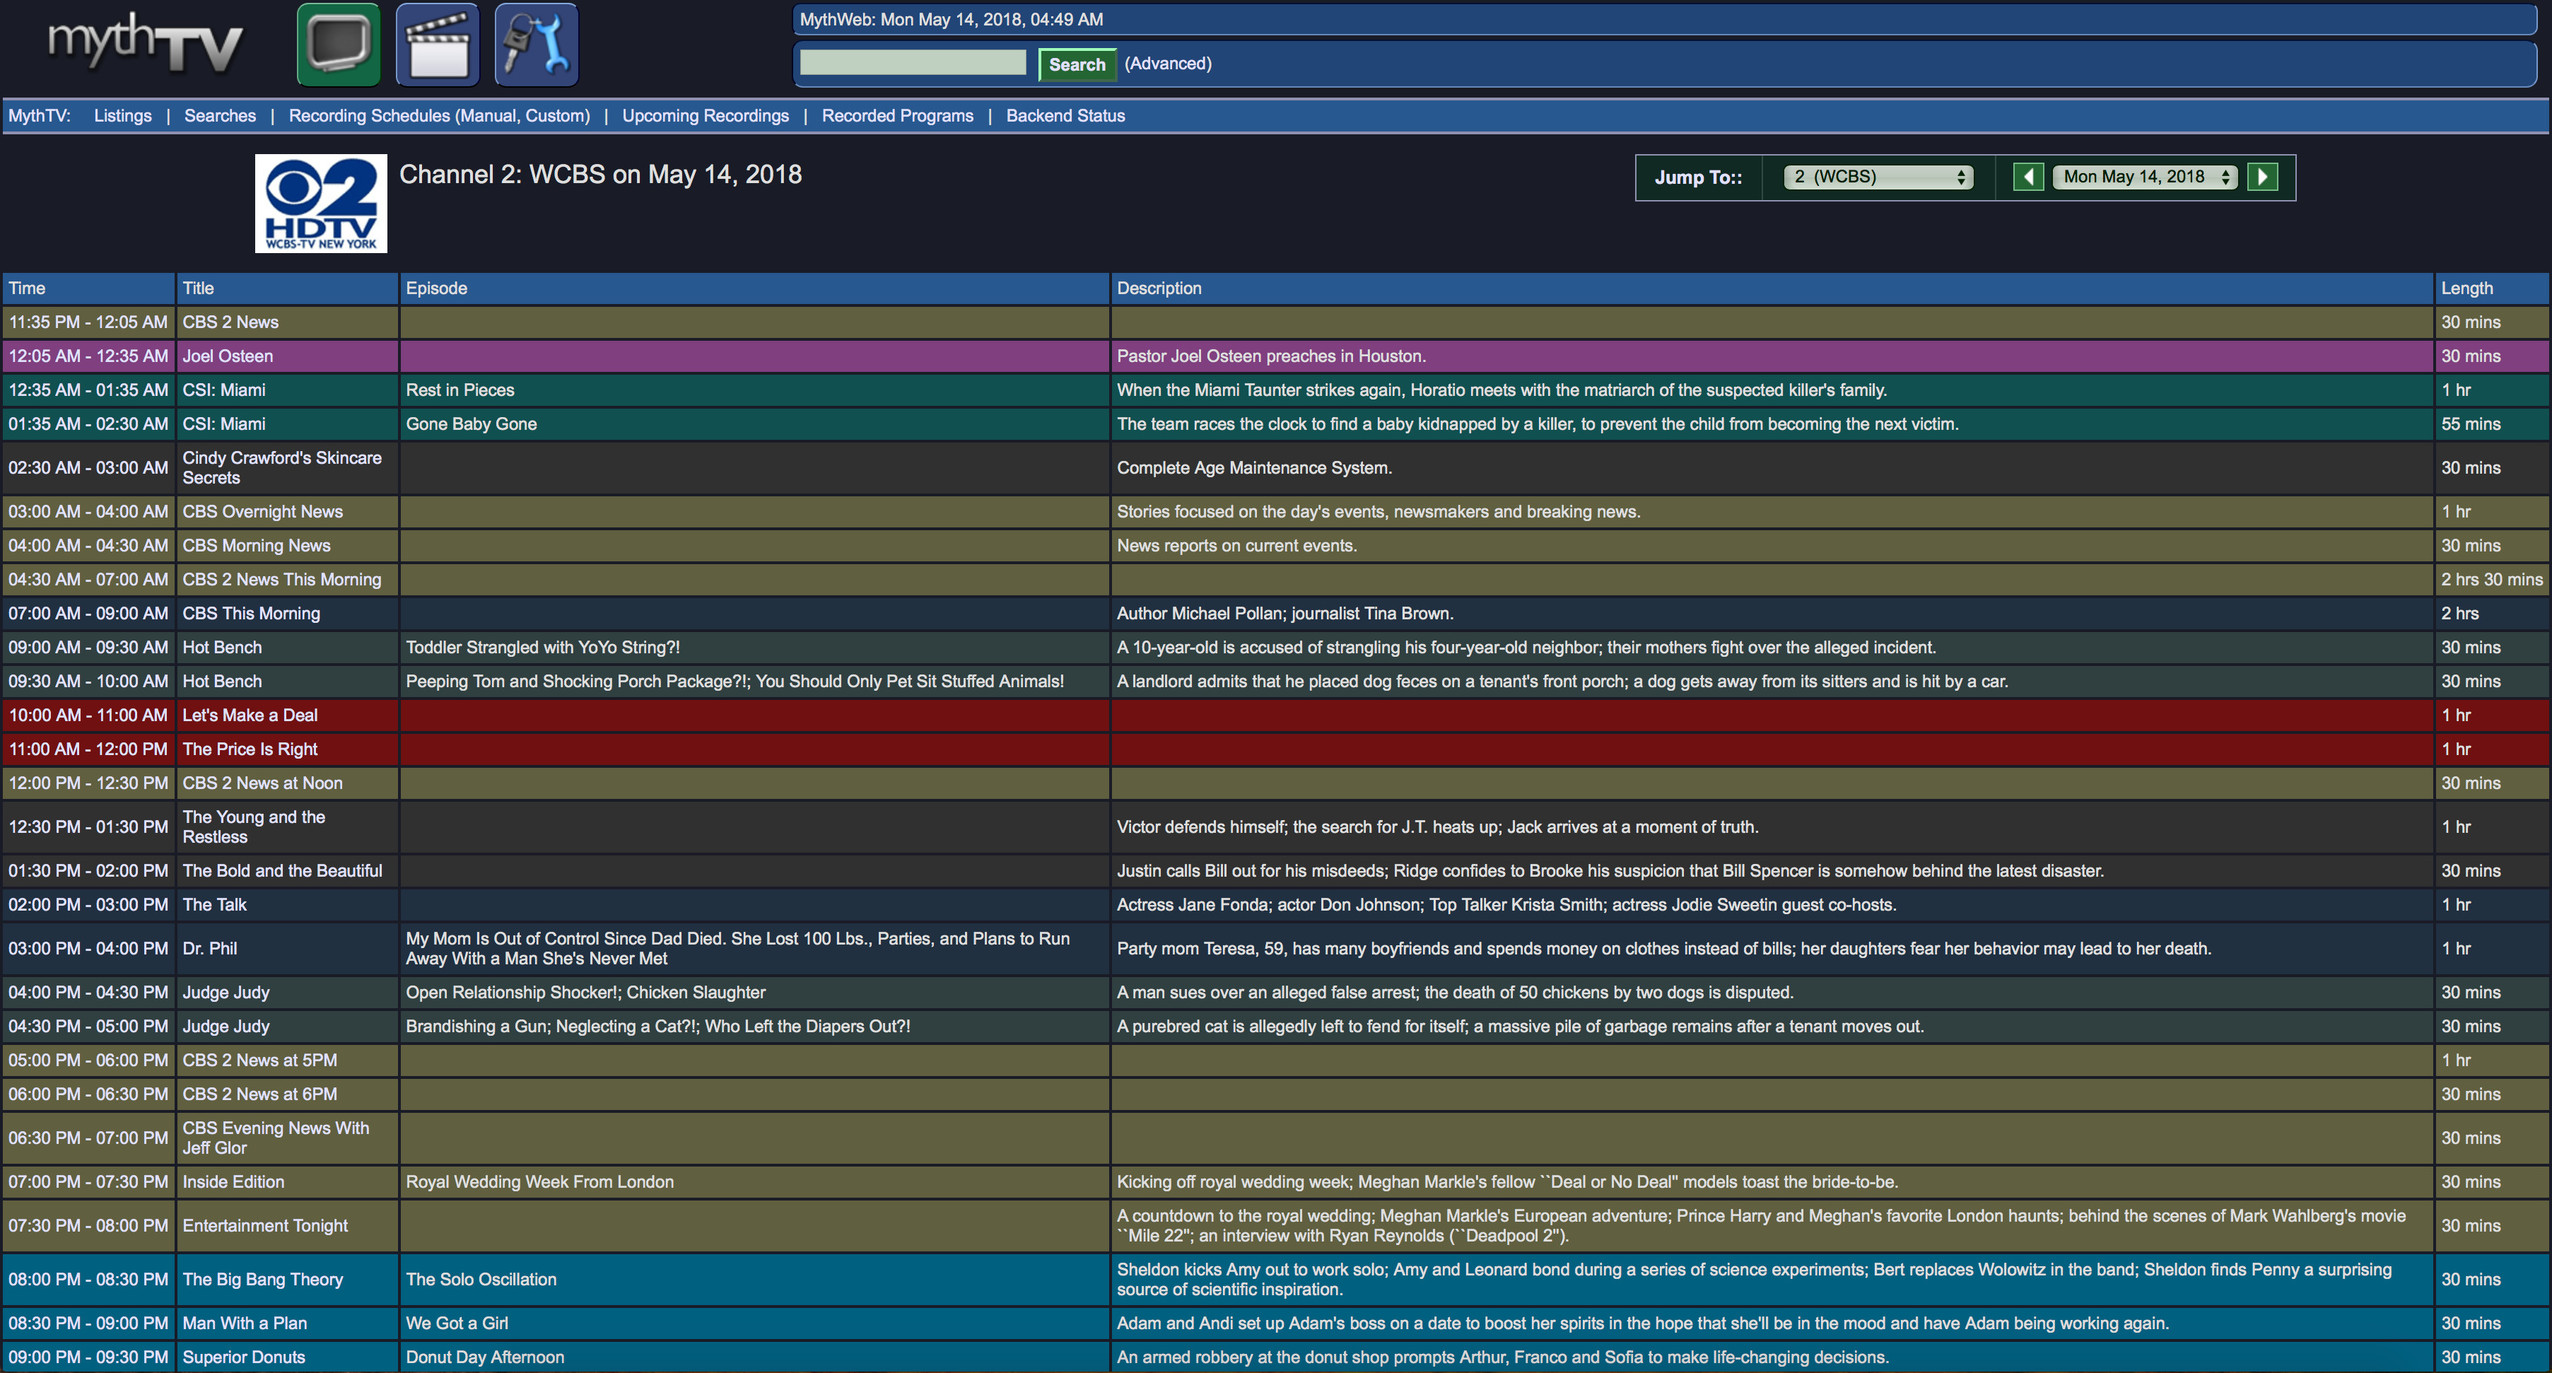
Task: Go to previous day arrow
Action: [2028, 177]
